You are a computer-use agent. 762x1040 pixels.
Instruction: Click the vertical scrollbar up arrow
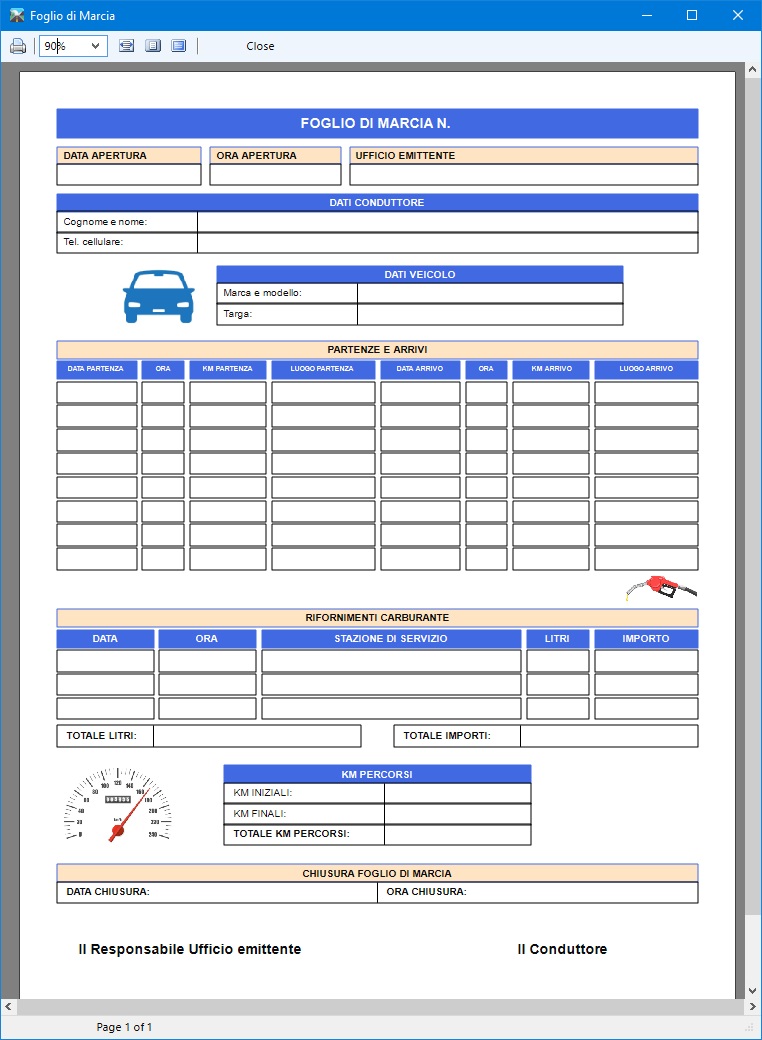point(752,69)
